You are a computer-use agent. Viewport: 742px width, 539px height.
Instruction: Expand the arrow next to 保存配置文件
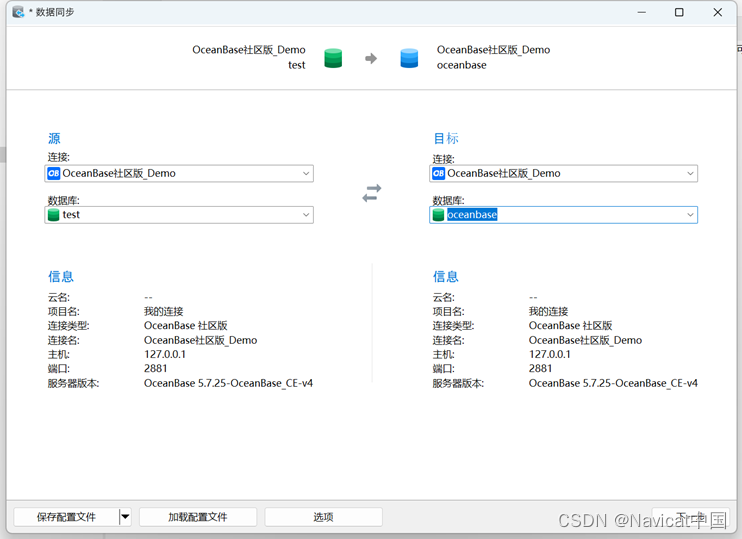[x=125, y=517]
